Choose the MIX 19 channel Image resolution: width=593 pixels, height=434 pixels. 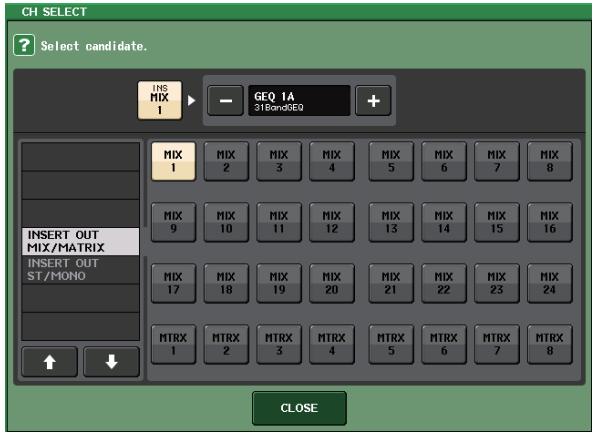pyautogui.click(x=279, y=283)
